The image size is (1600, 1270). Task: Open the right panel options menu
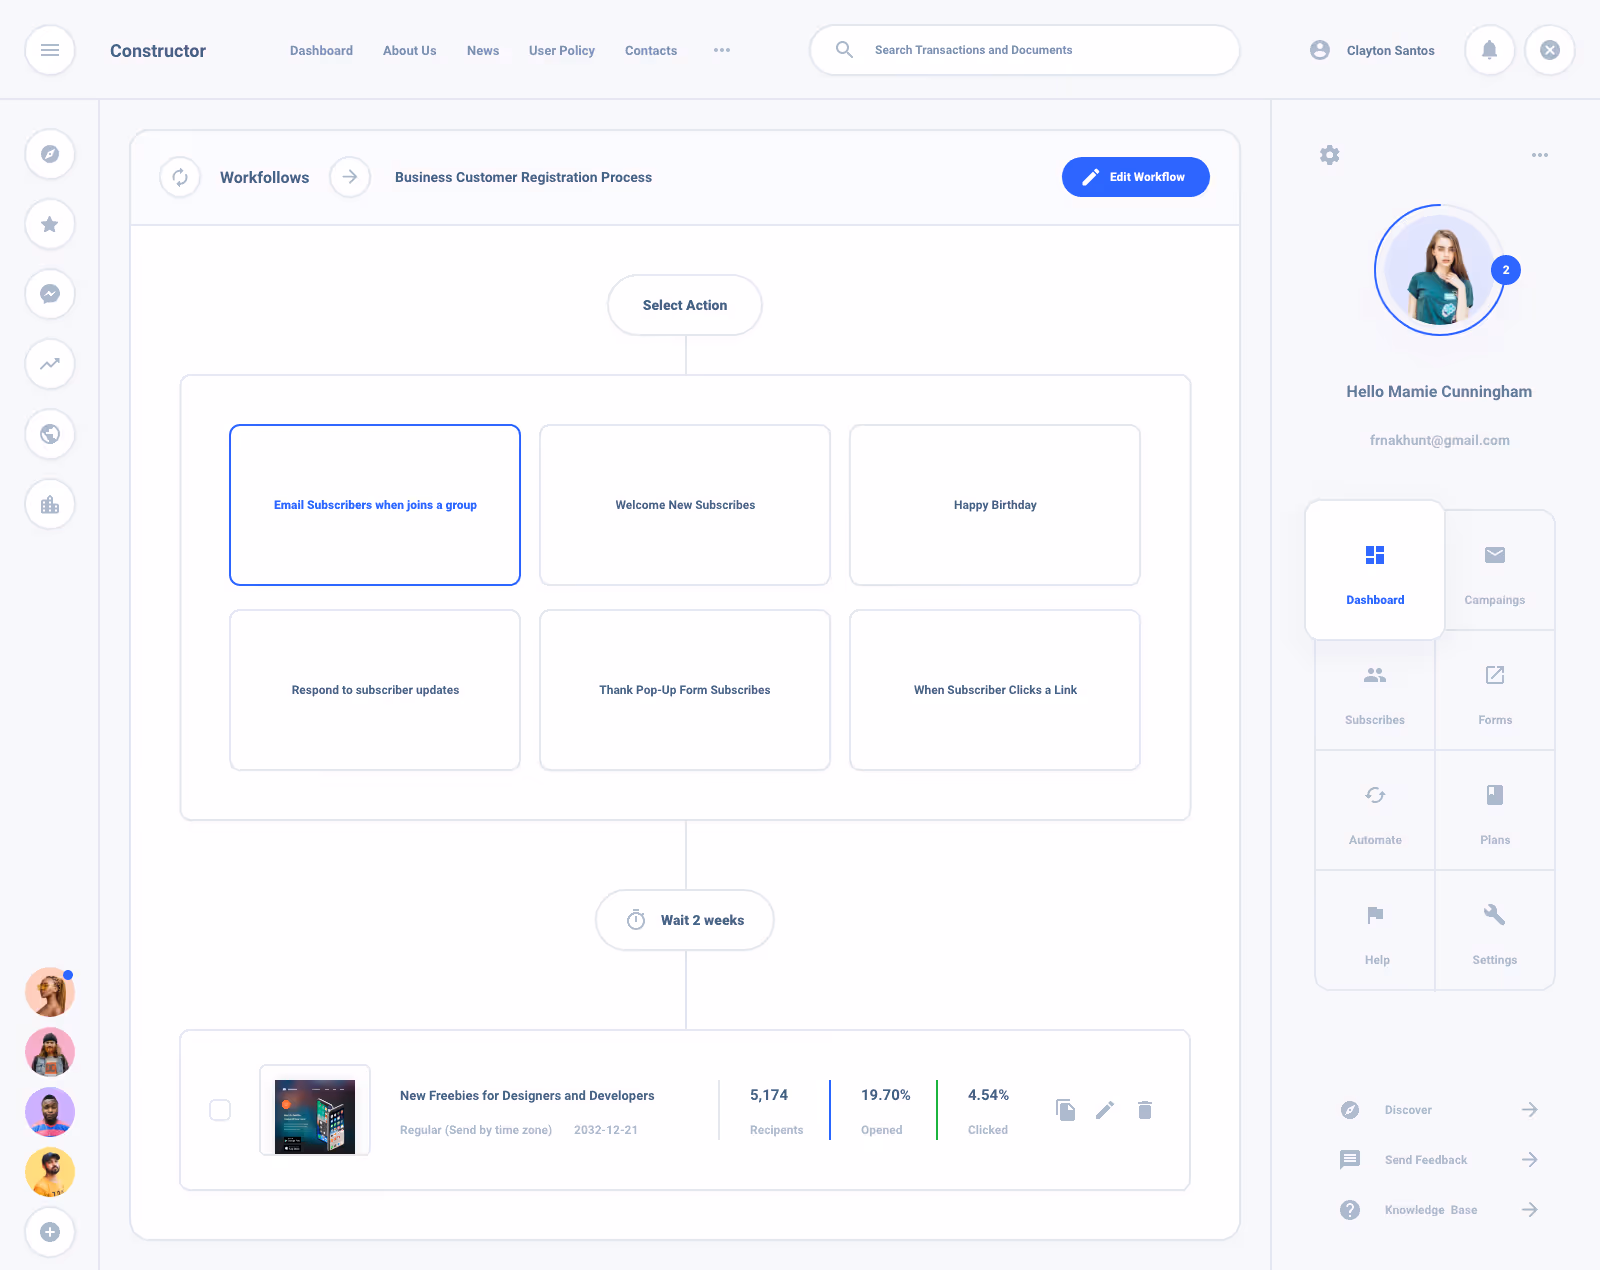1539,155
